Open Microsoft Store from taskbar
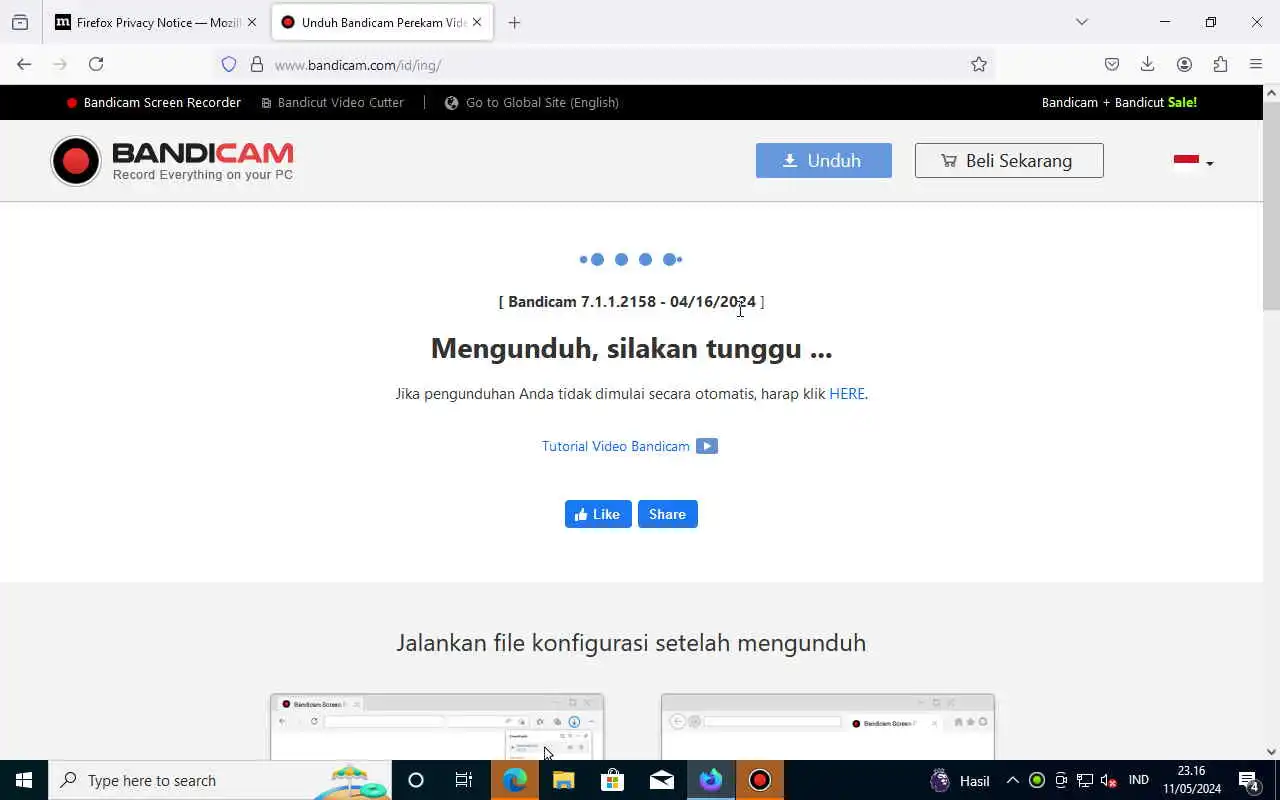Image resolution: width=1280 pixels, height=800 pixels. [612, 780]
